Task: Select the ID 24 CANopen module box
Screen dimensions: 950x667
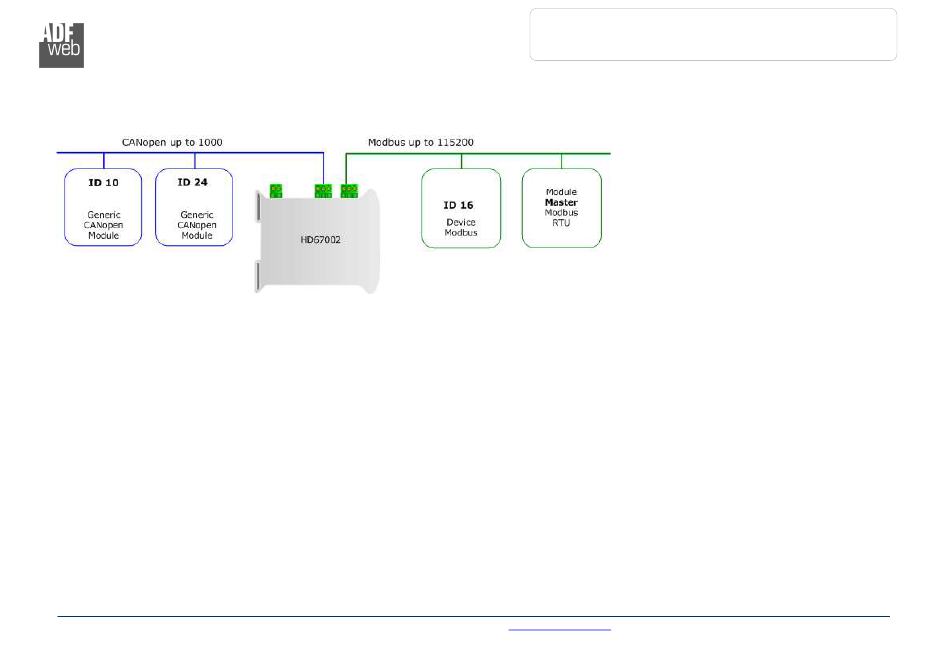Action: pyautogui.click(x=194, y=207)
